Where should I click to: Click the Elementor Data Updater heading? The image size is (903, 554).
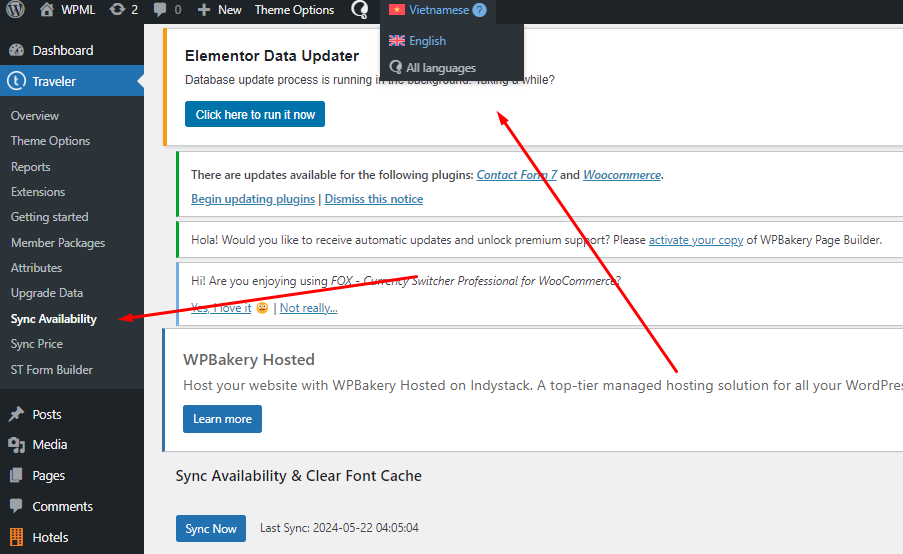tap(272, 56)
